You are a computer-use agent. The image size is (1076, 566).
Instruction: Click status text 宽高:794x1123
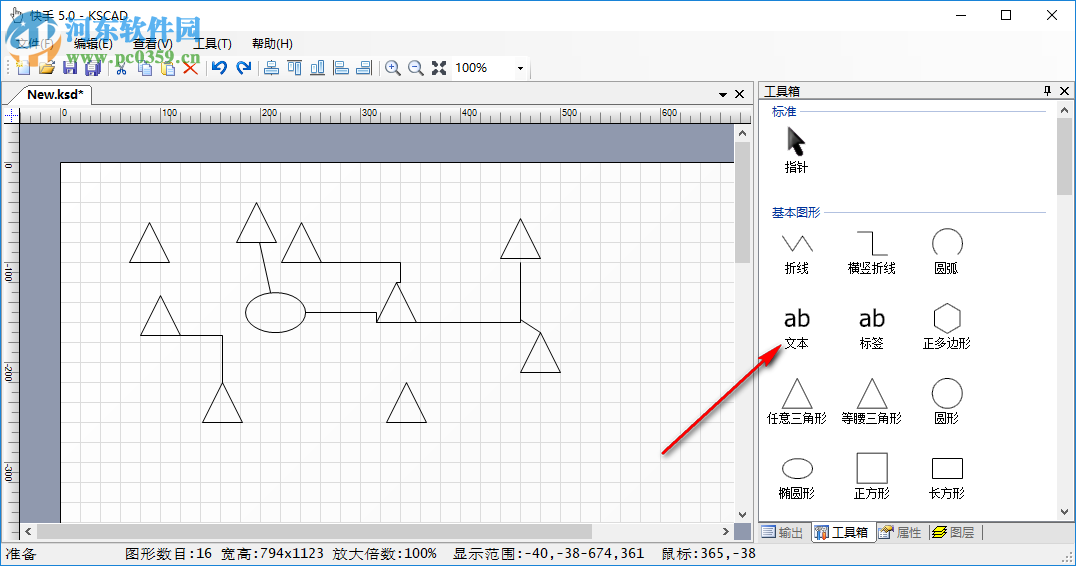coord(272,554)
